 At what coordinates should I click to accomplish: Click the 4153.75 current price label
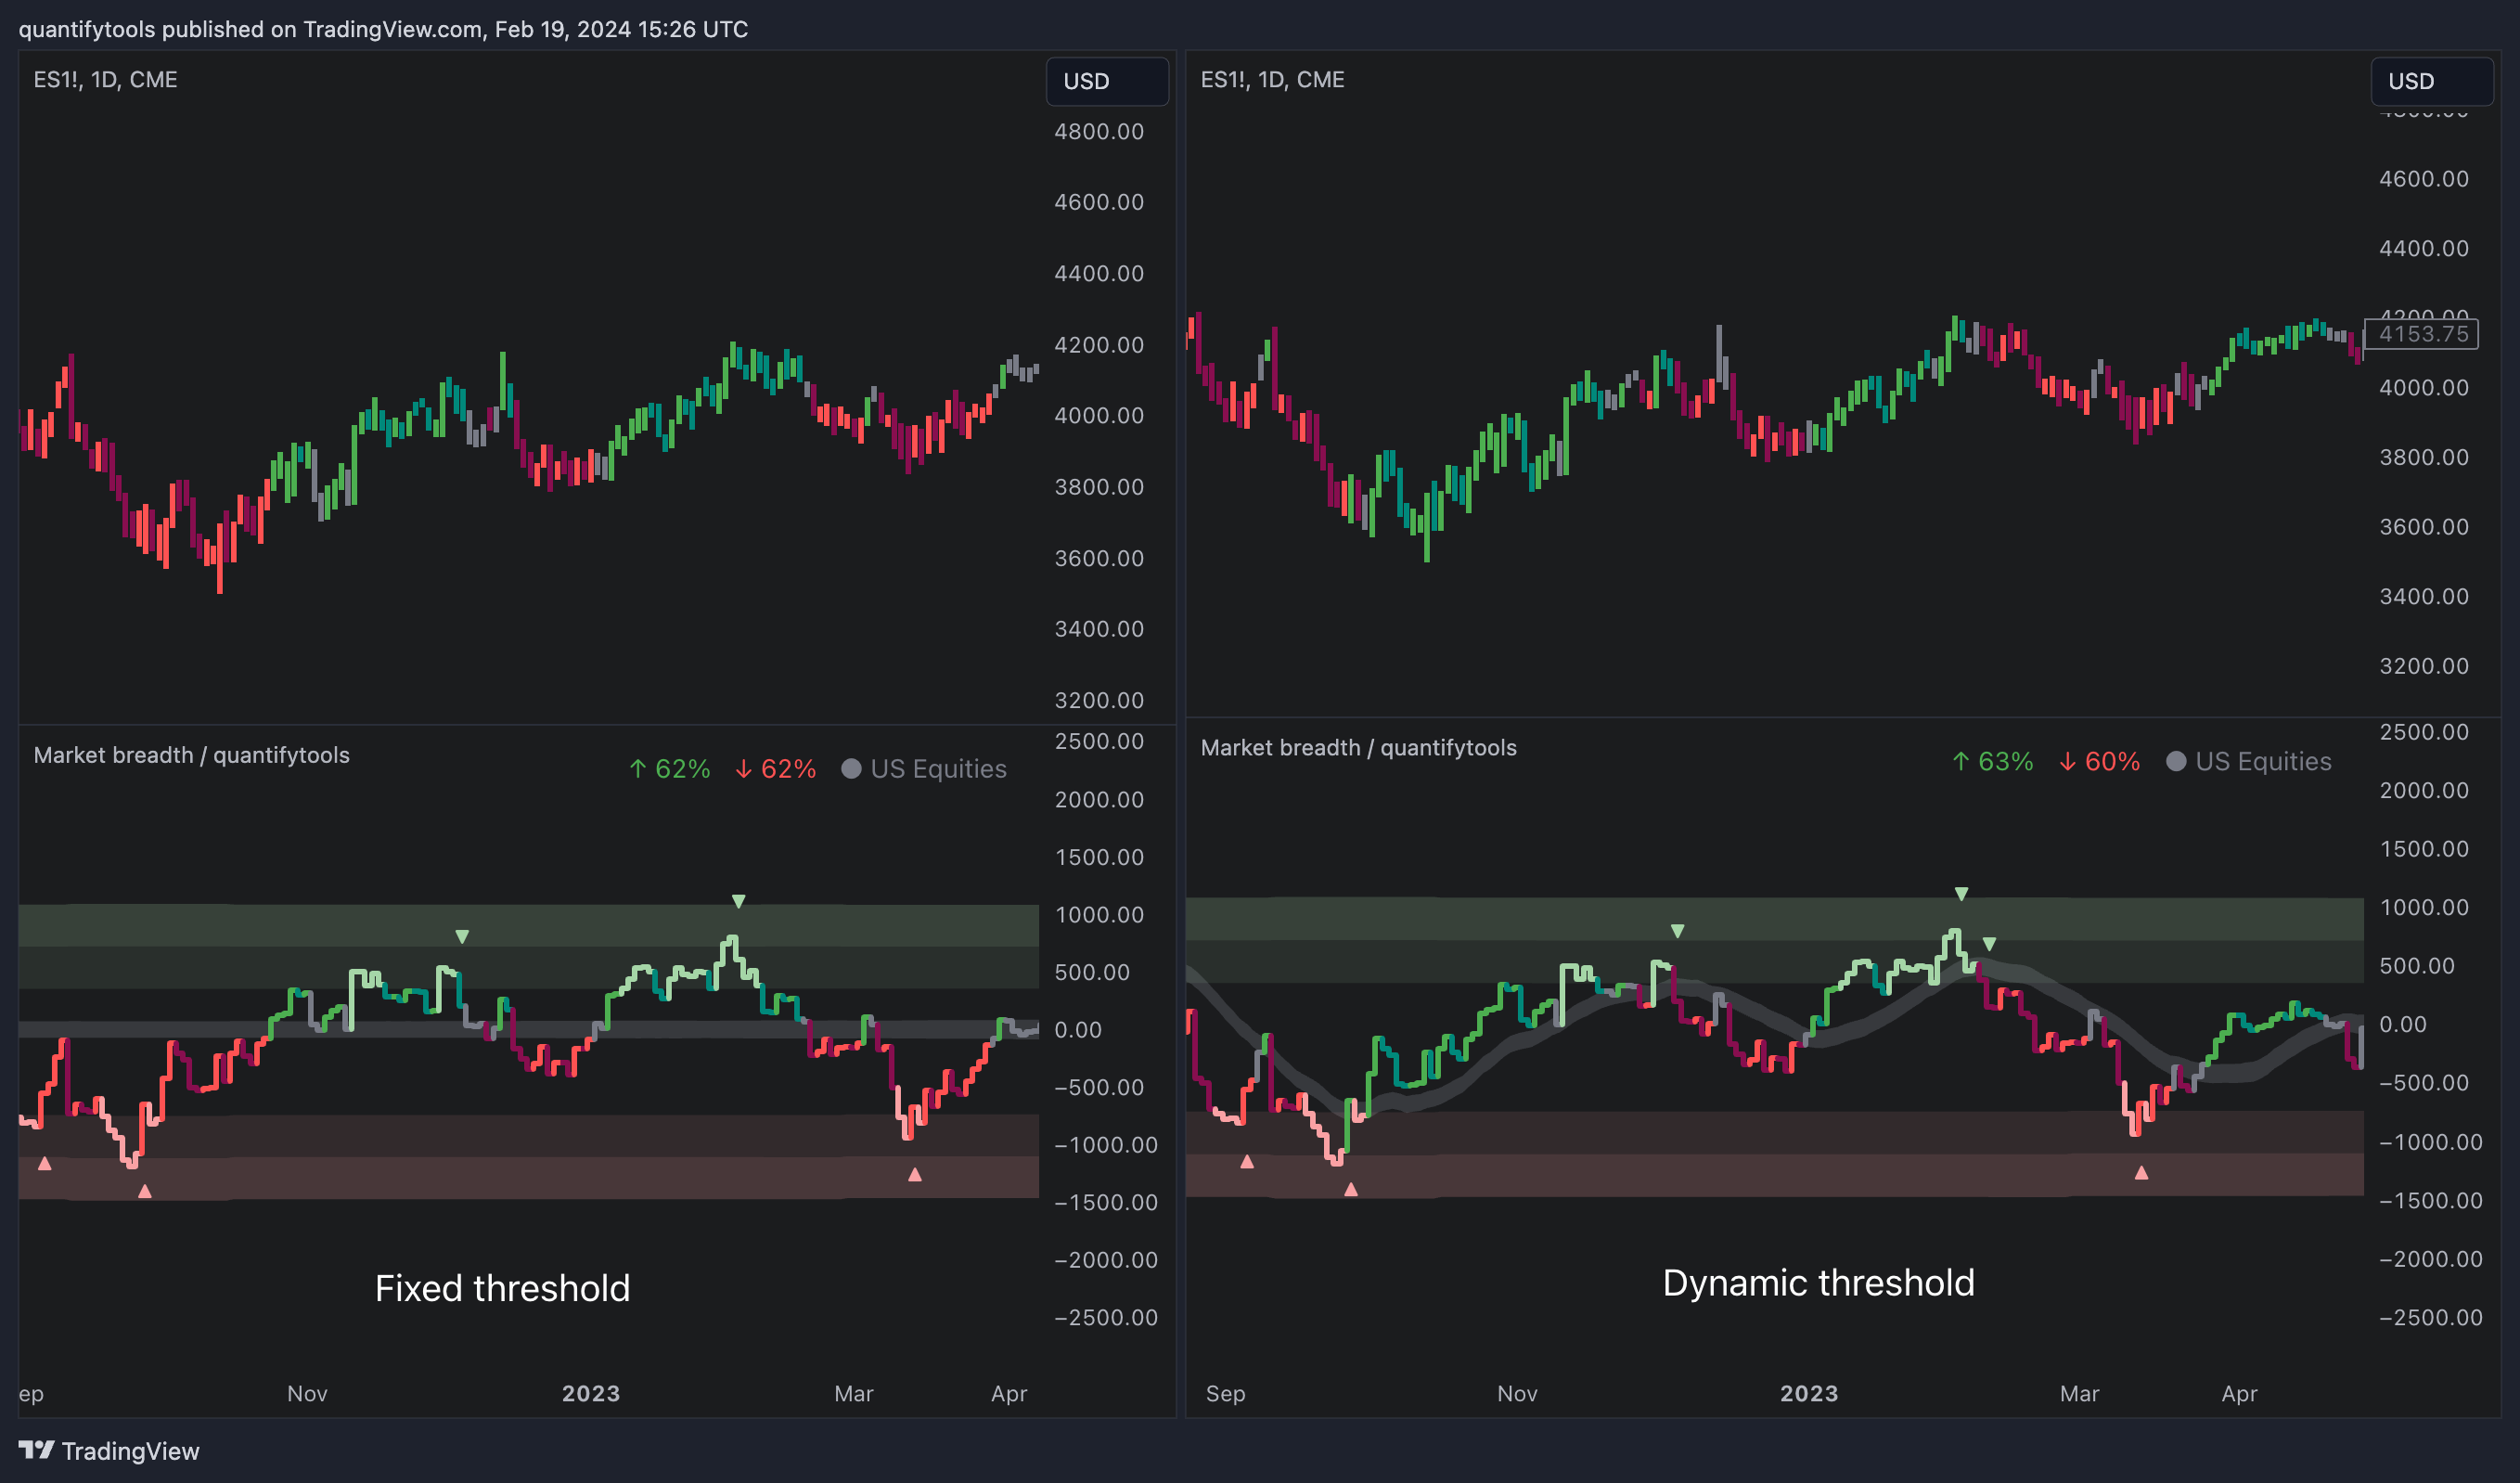pyautogui.click(x=2420, y=334)
